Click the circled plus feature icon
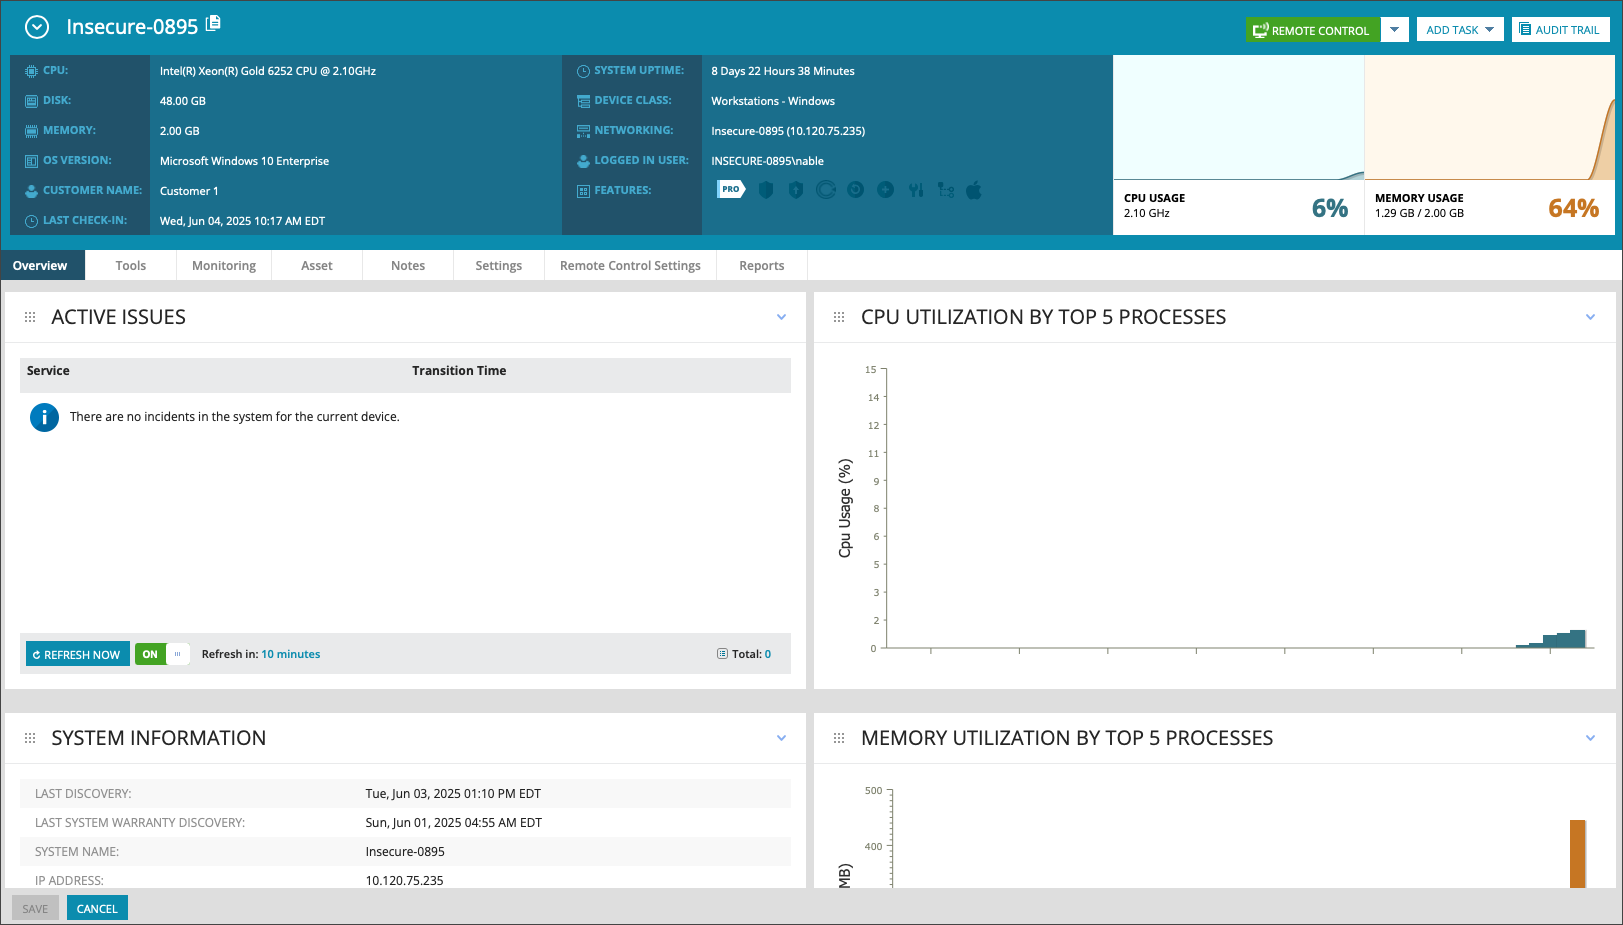The height and width of the screenshot is (925, 1623). pos(886,190)
